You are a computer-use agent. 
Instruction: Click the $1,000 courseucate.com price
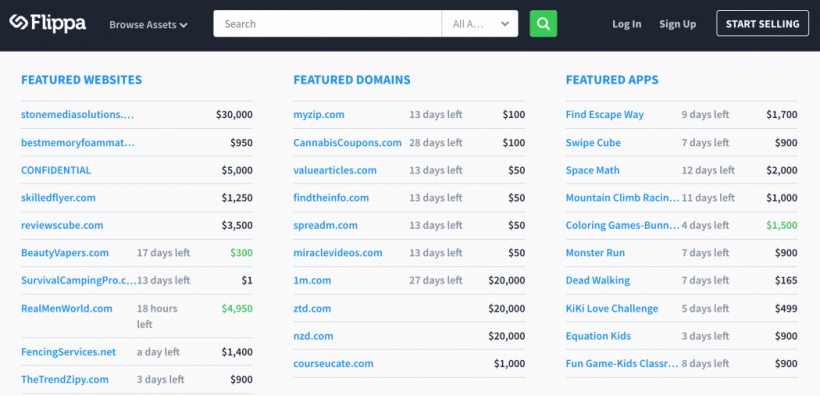tap(509, 364)
